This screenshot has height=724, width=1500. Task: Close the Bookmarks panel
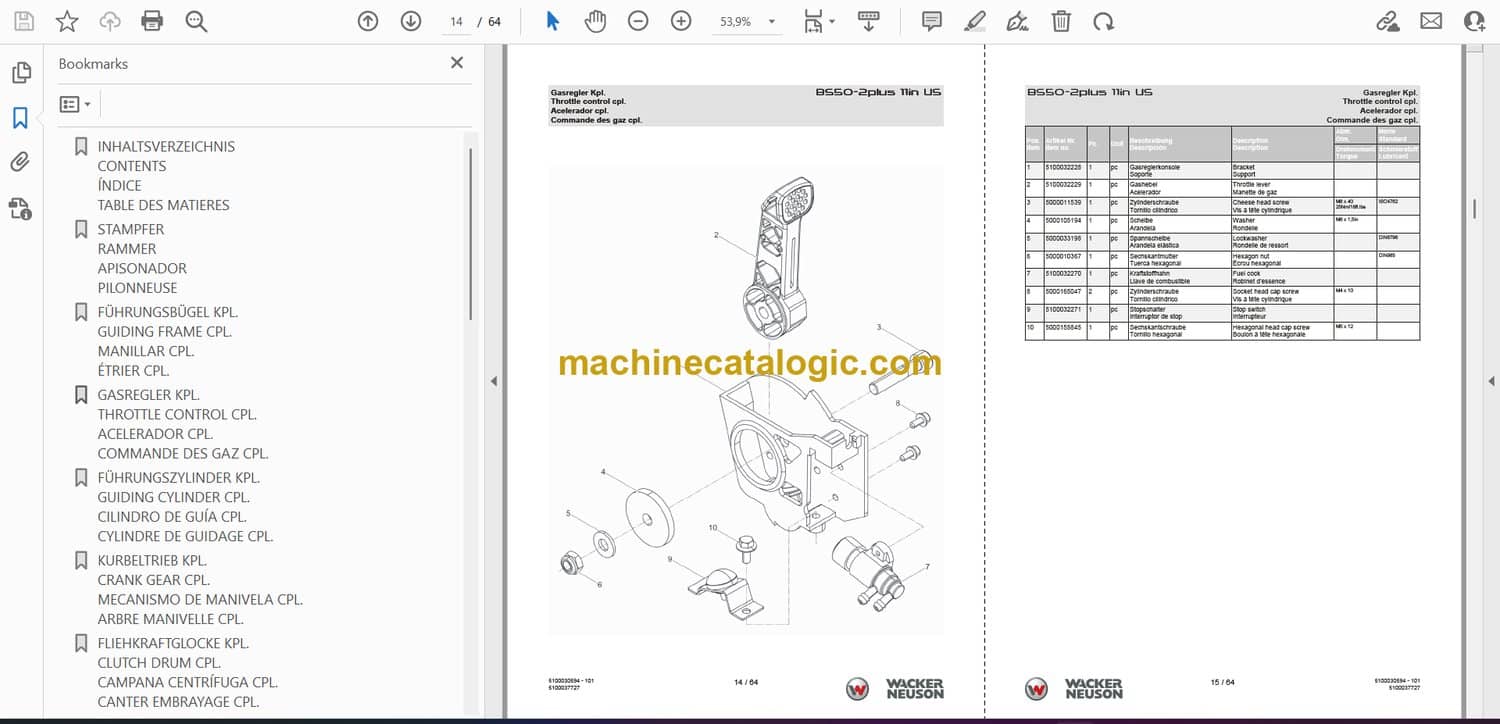pyautogui.click(x=457, y=63)
